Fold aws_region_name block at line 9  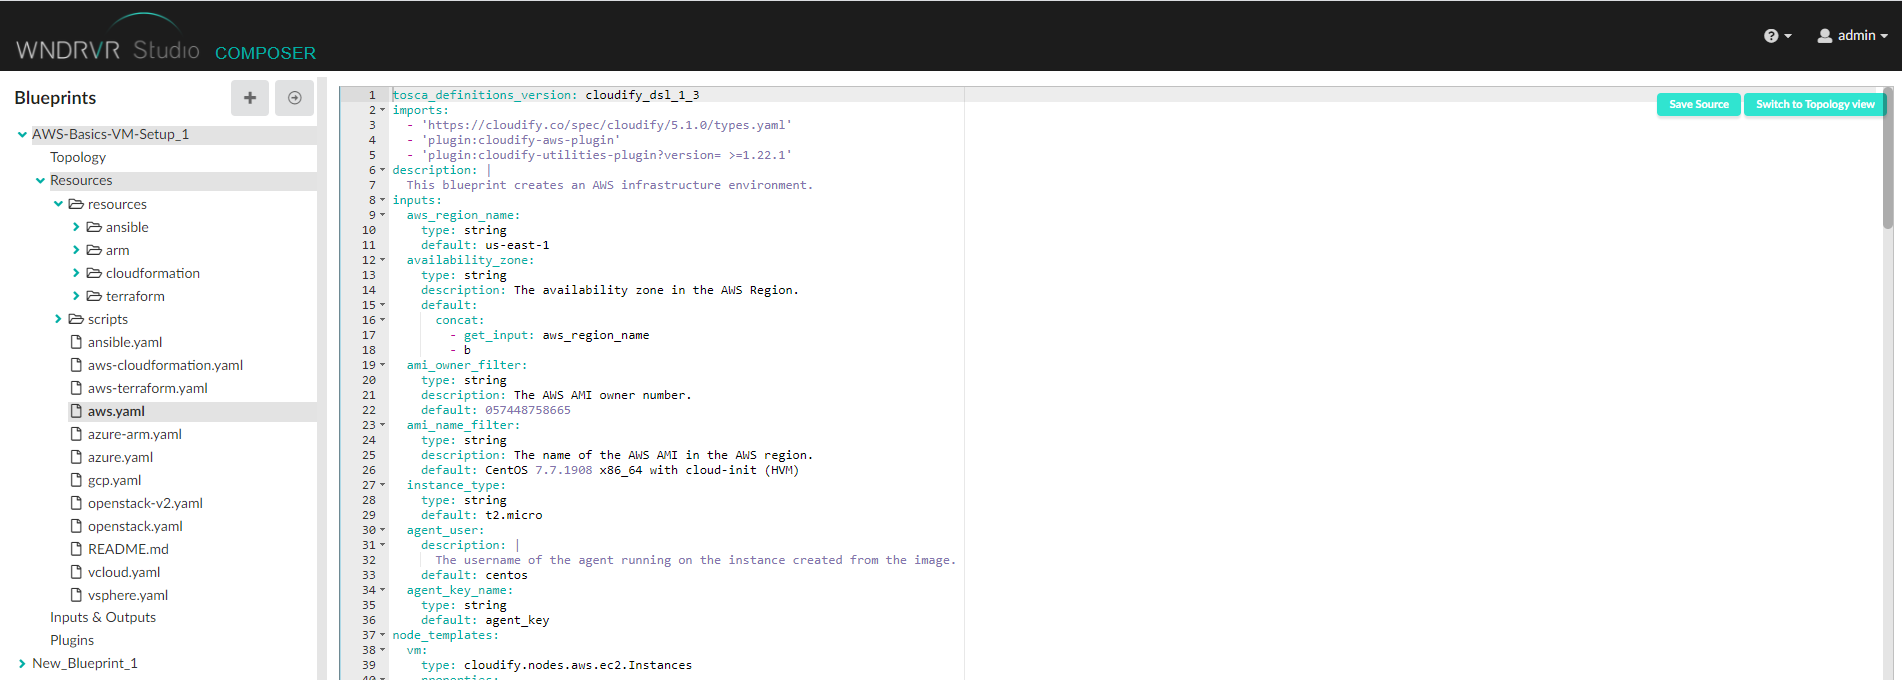coord(383,215)
